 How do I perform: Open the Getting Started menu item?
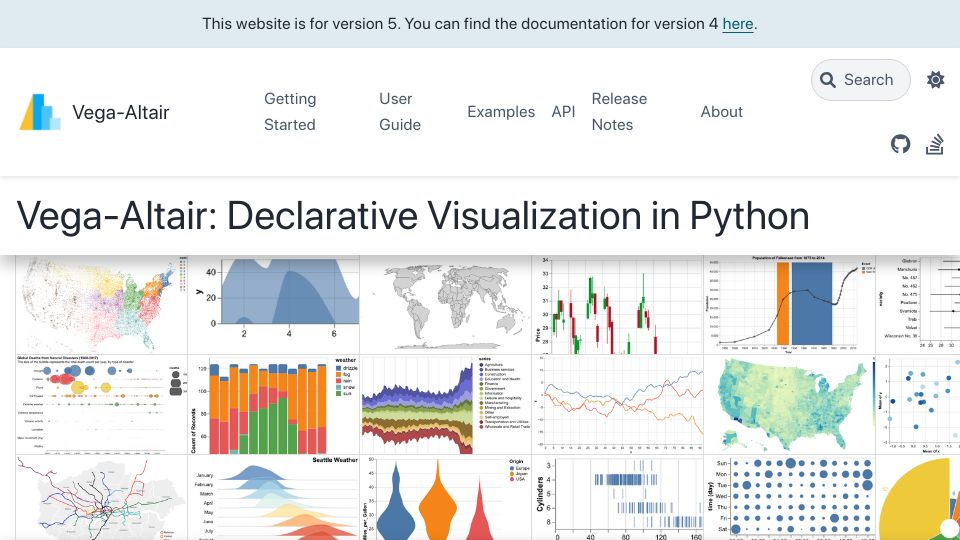click(290, 111)
